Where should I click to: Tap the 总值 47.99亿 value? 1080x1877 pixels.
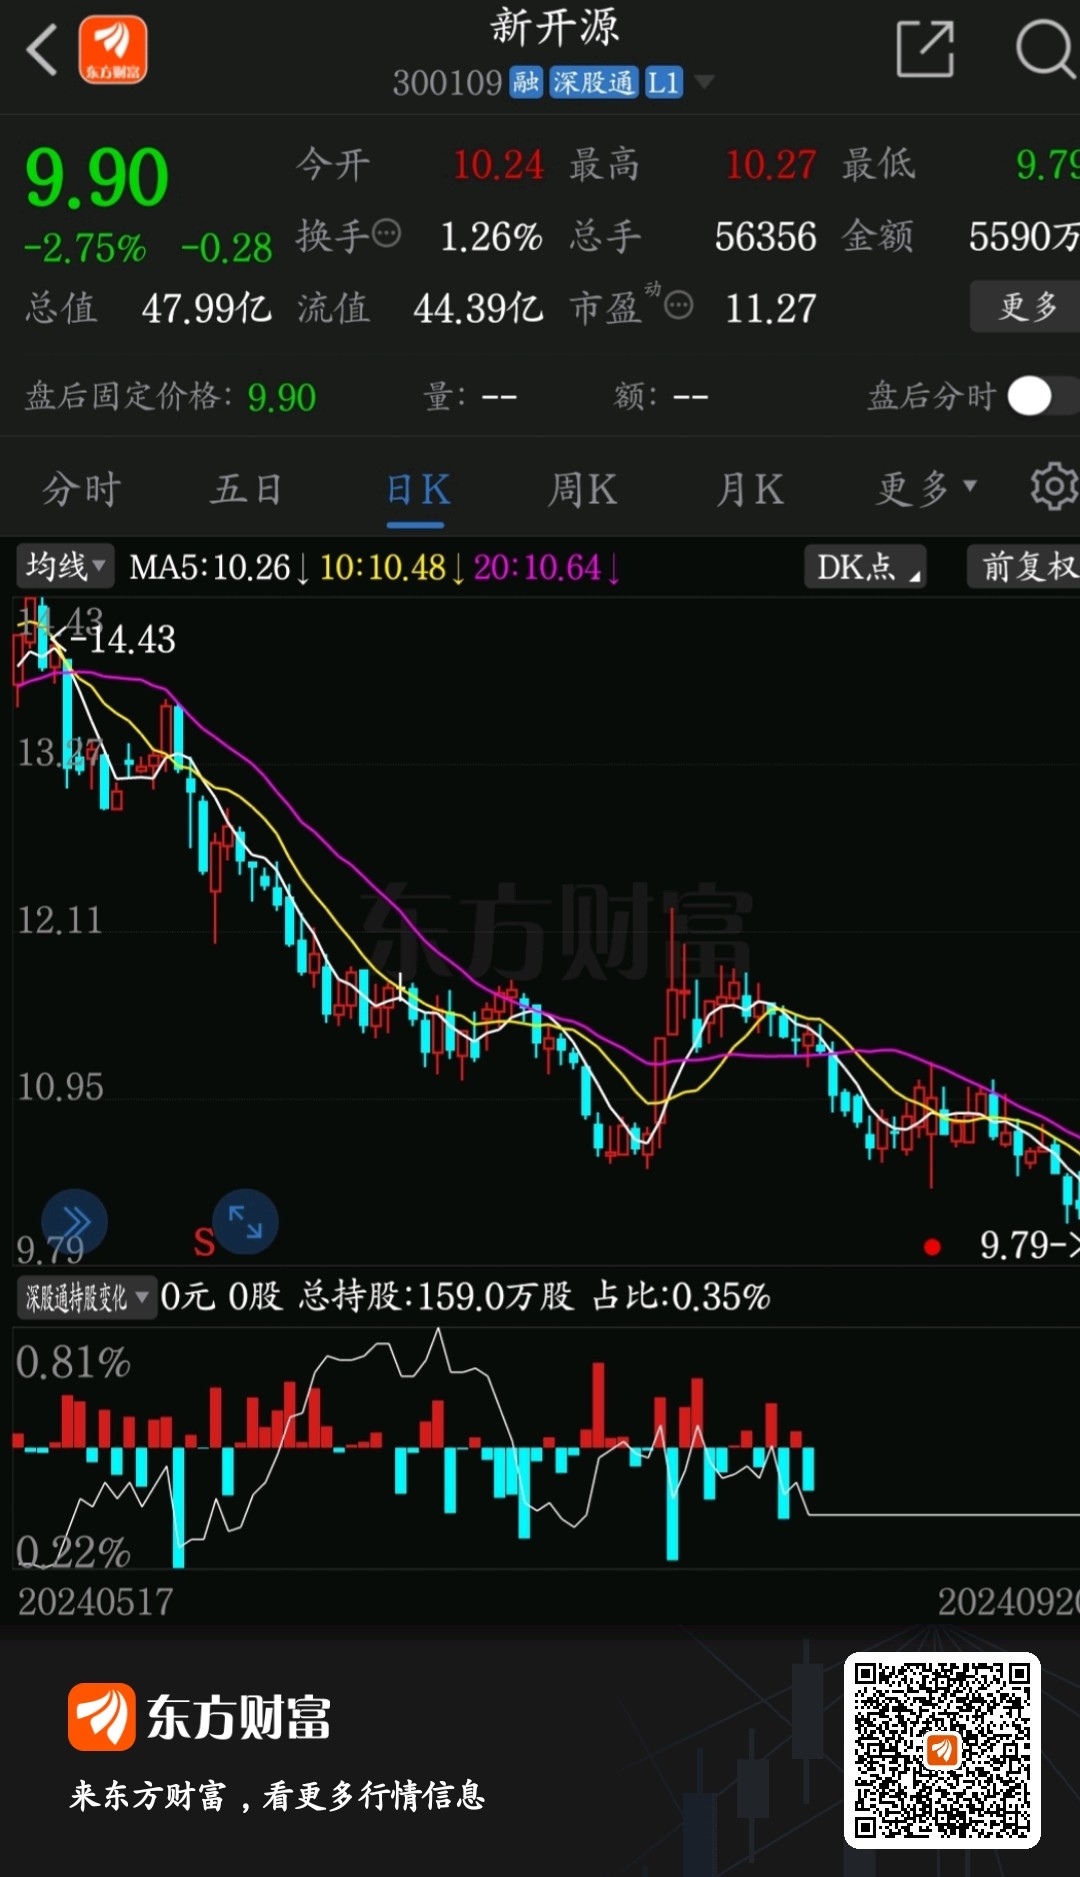pos(207,308)
